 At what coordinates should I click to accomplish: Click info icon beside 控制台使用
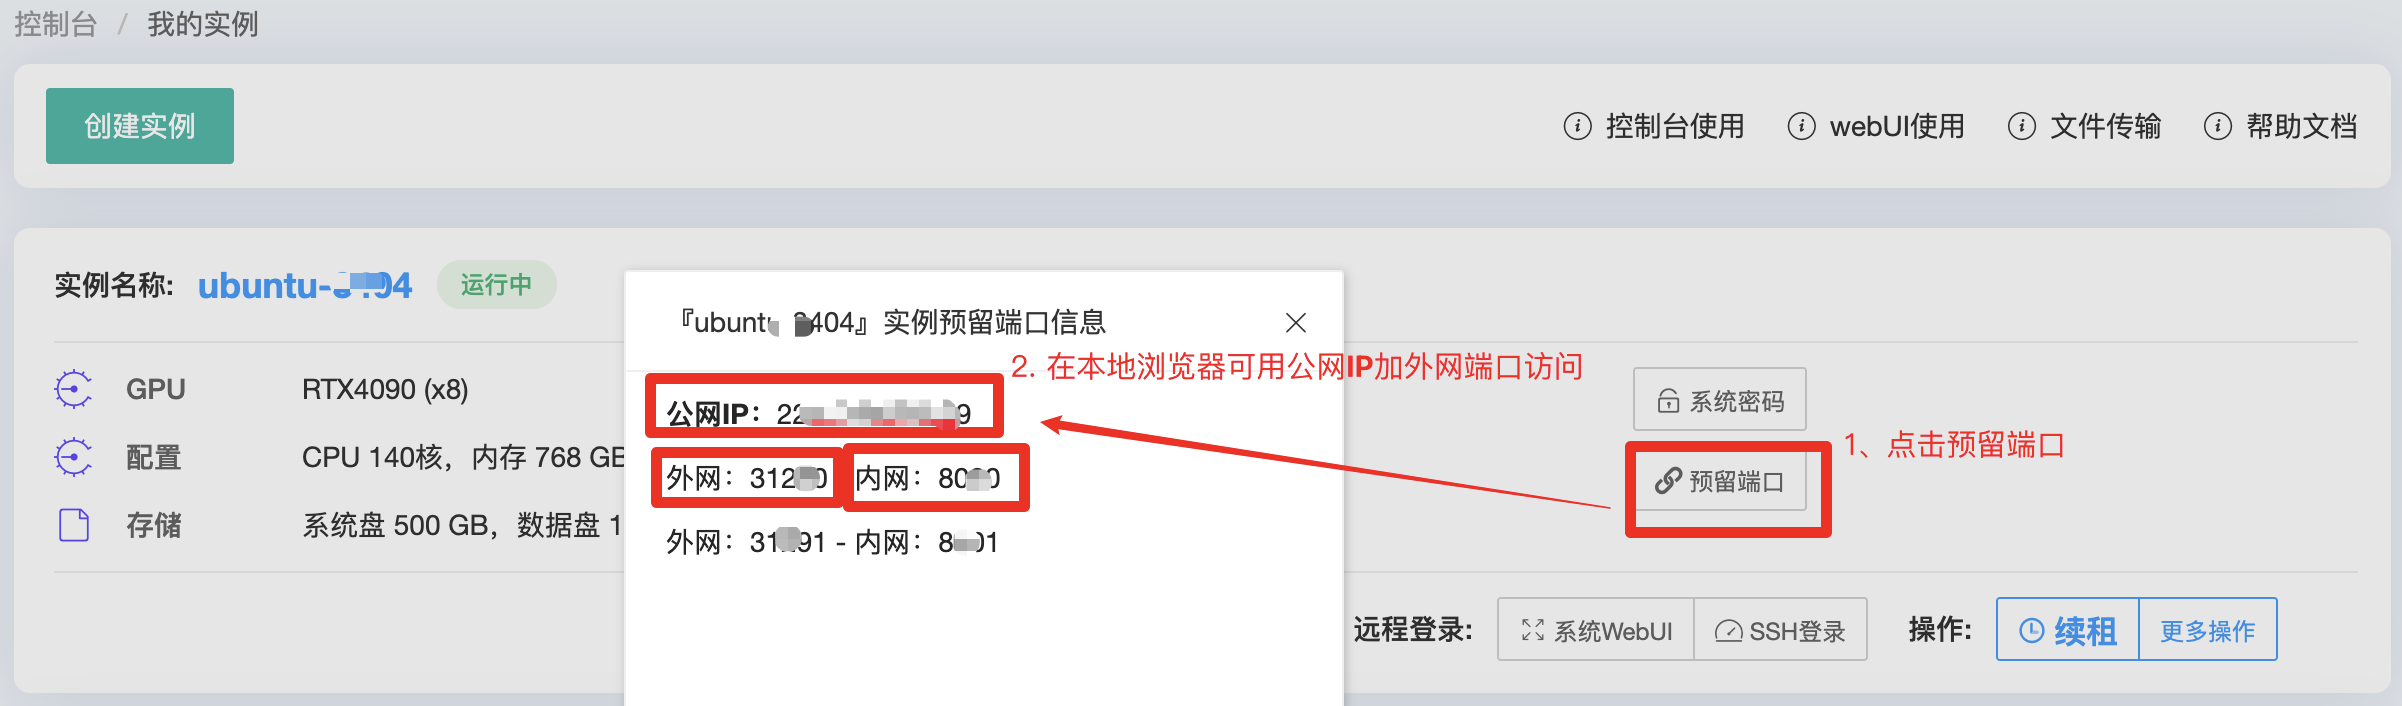pos(1577,126)
